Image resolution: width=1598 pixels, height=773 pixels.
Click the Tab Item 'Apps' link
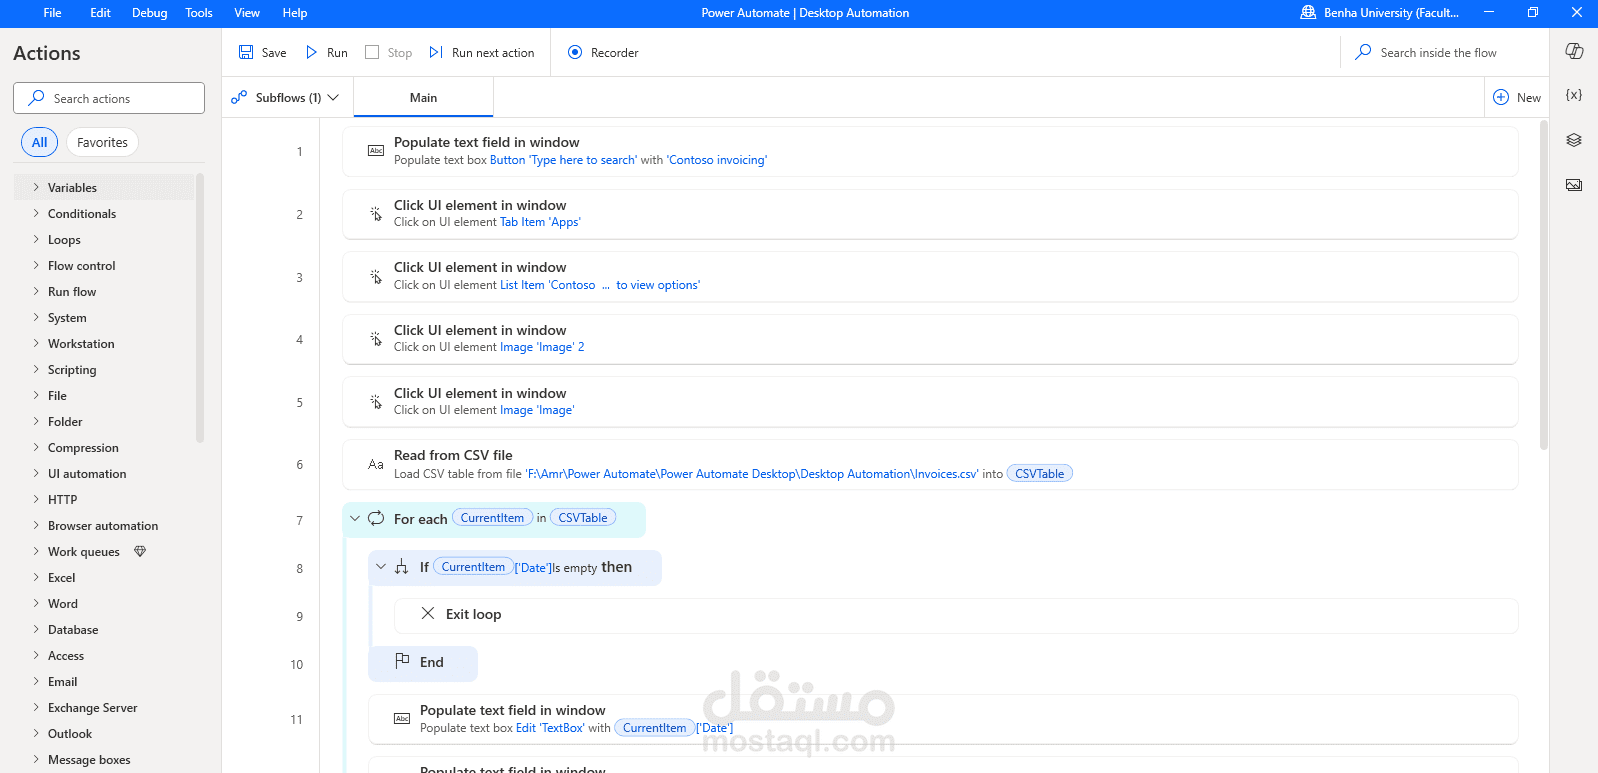click(x=540, y=222)
